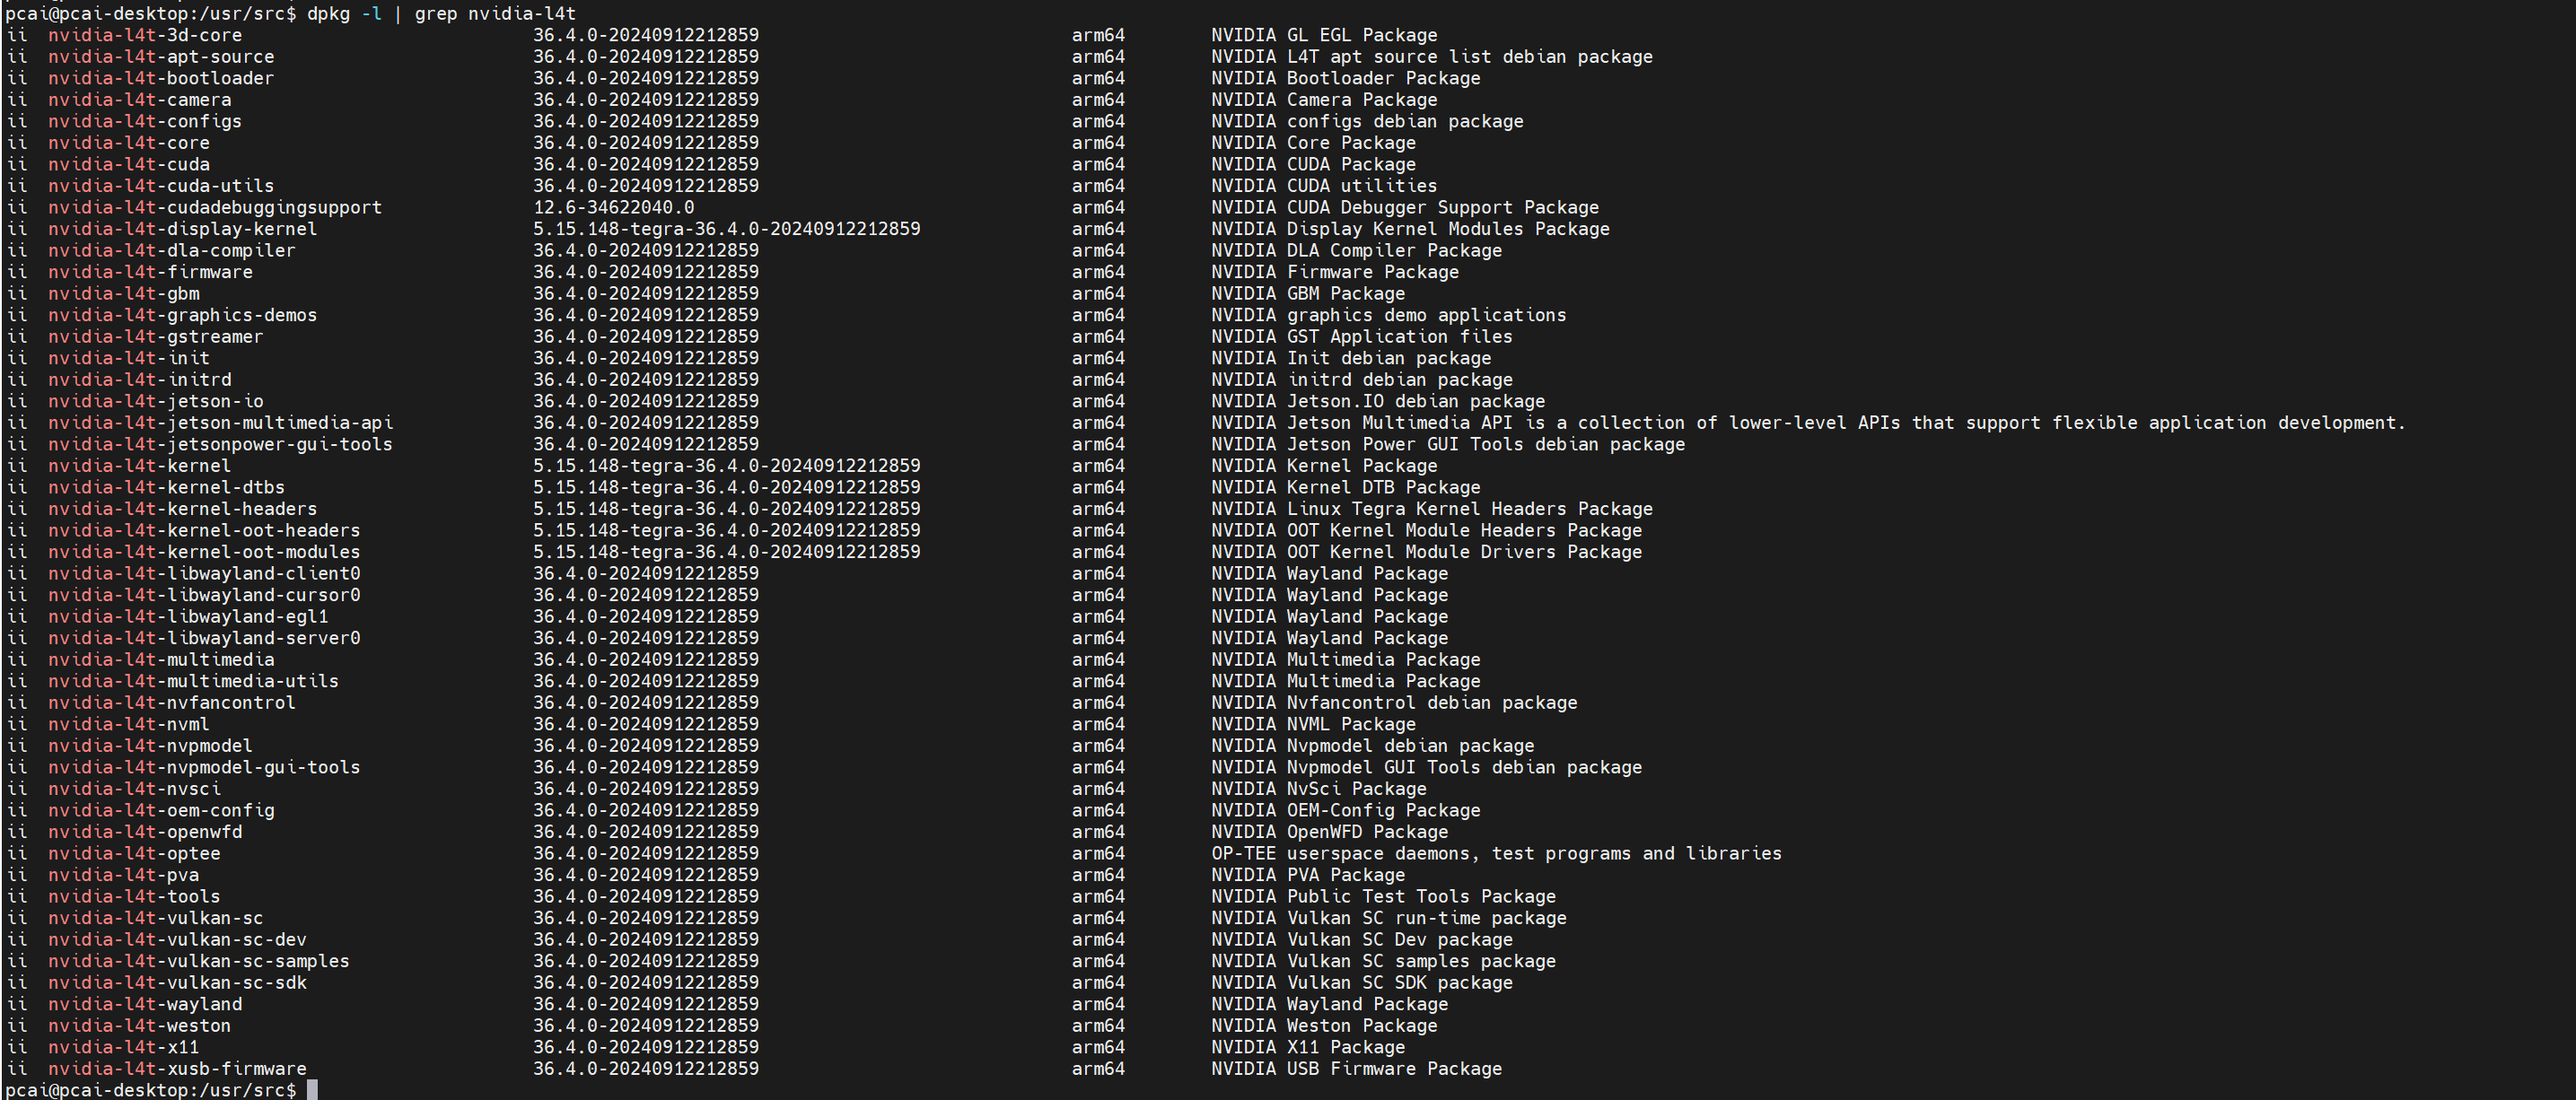
Task: Click the nvidia-l4t-display-kernel package name
Action: click(x=183, y=229)
